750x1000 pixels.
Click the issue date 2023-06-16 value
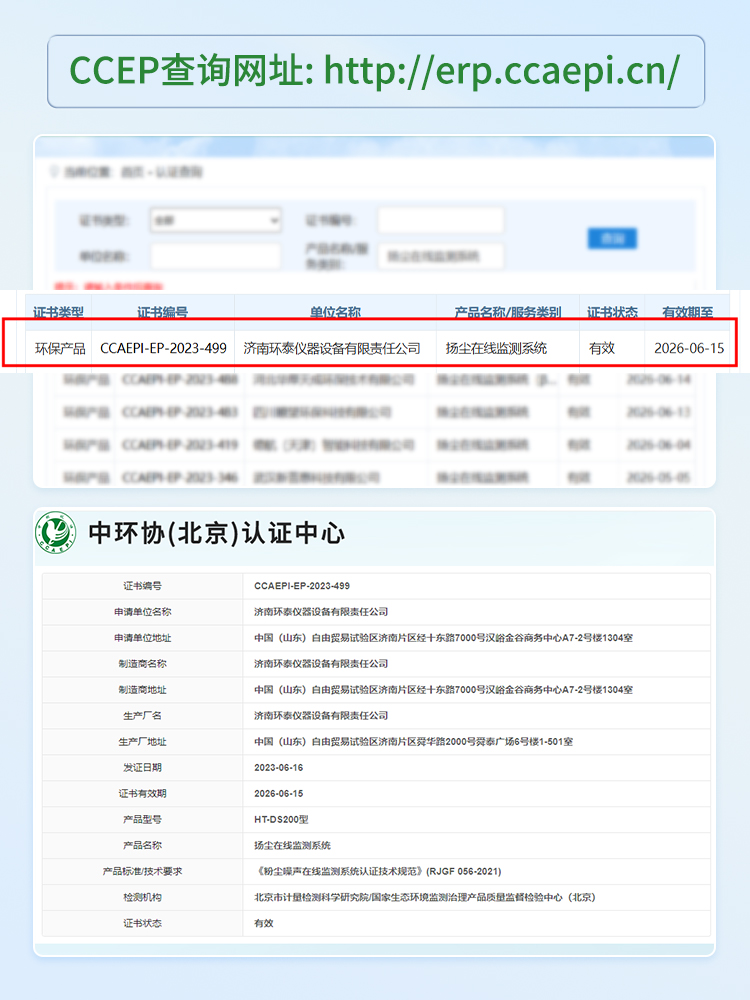click(x=279, y=767)
